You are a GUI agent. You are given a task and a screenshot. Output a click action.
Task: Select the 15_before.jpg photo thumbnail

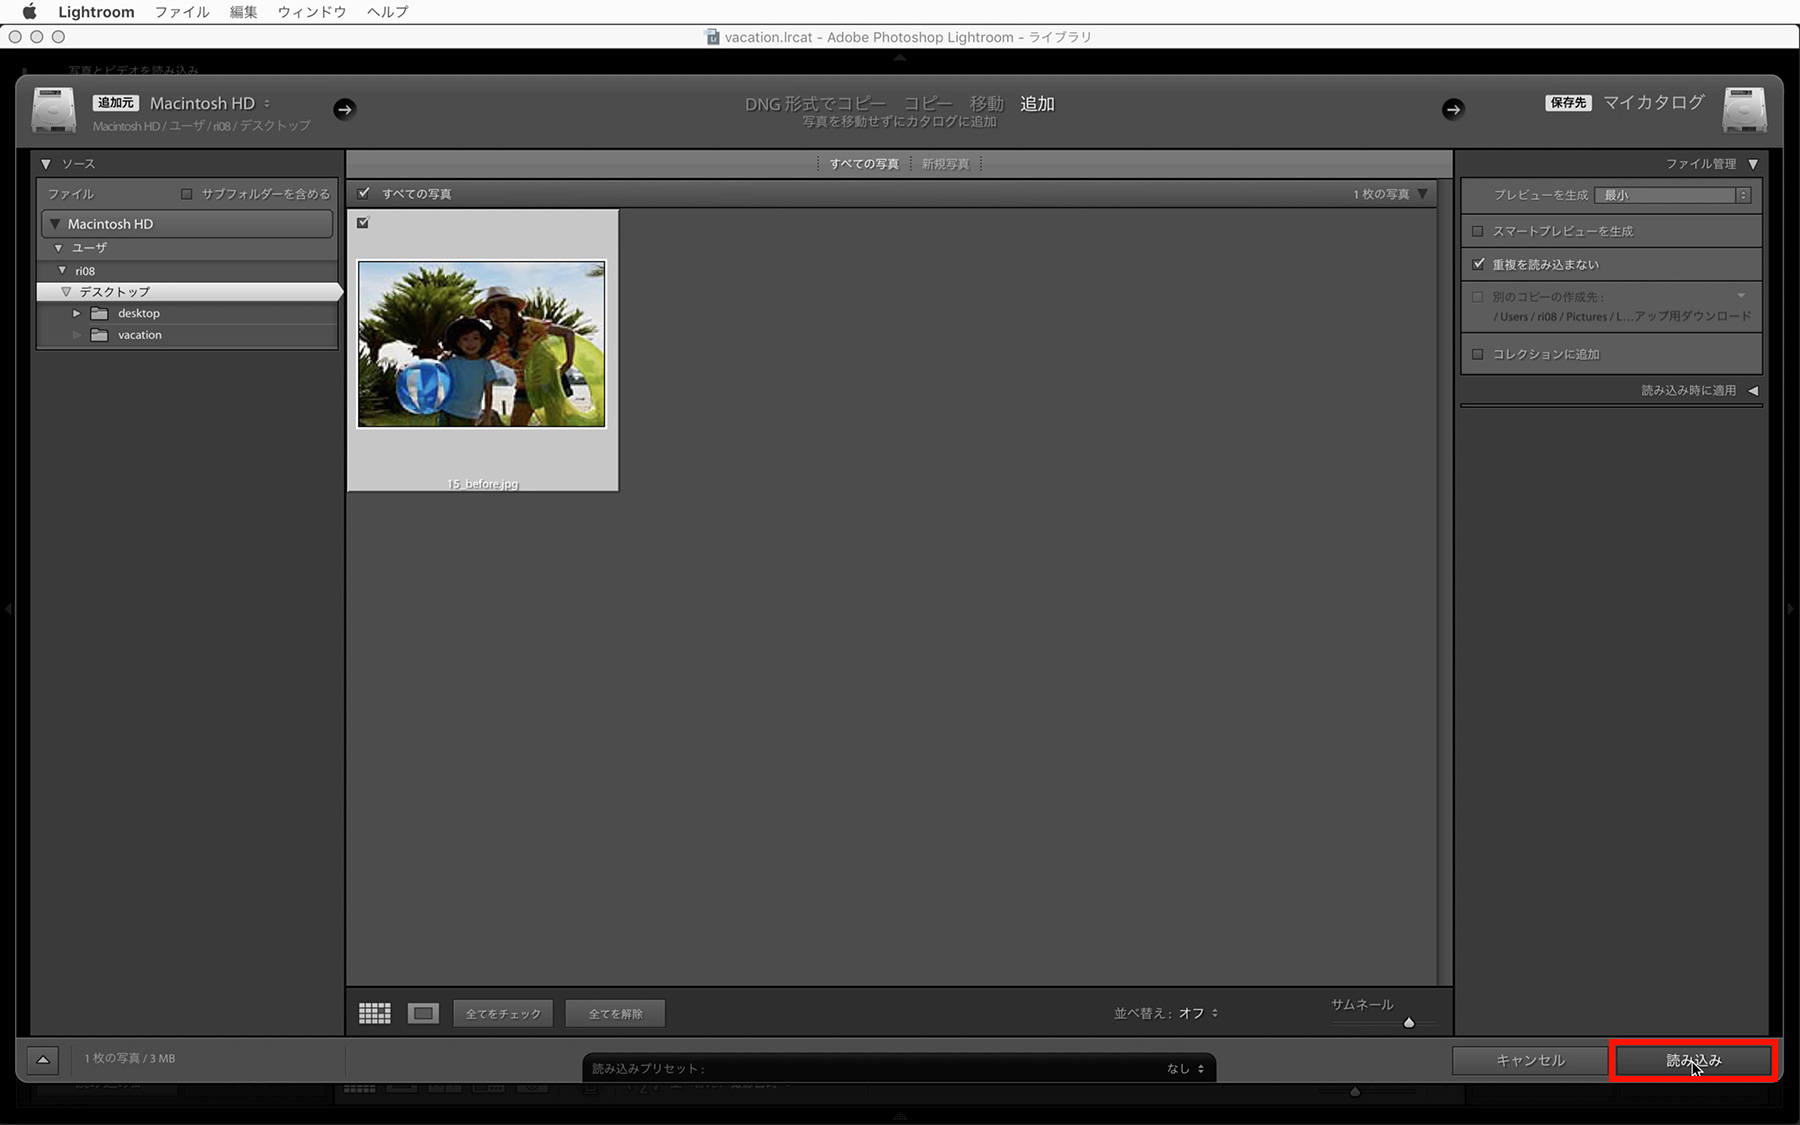click(x=482, y=344)
